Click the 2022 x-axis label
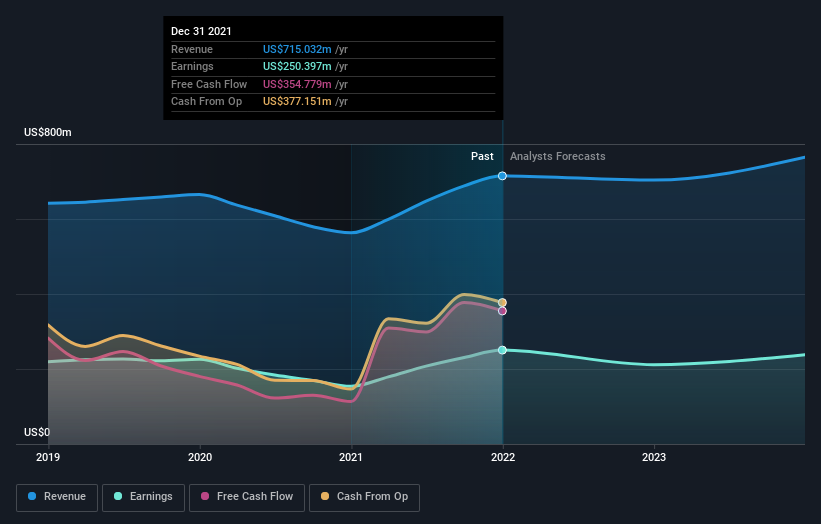This screenshot has width=821, height=524. pos(503,458)
